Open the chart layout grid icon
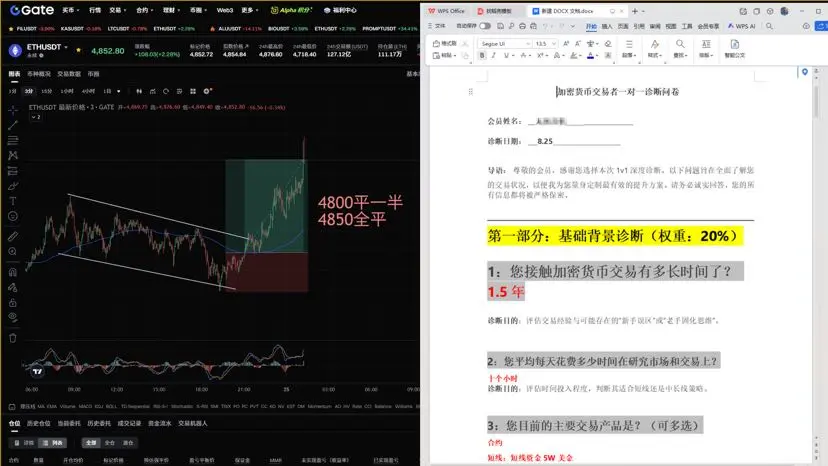The height and width of the screenshot is (466, 828). tap(193, 91)
